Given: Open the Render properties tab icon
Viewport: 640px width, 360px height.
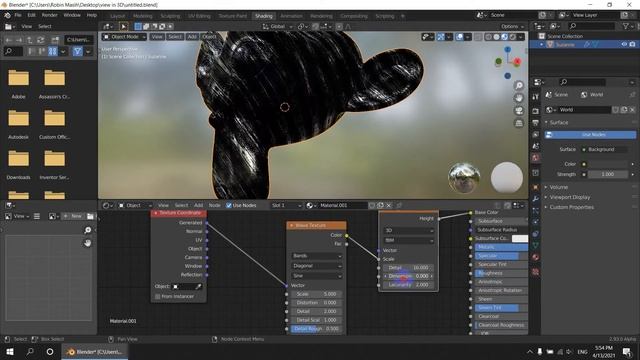Looking at the screenshot, I should coord(536,111).
